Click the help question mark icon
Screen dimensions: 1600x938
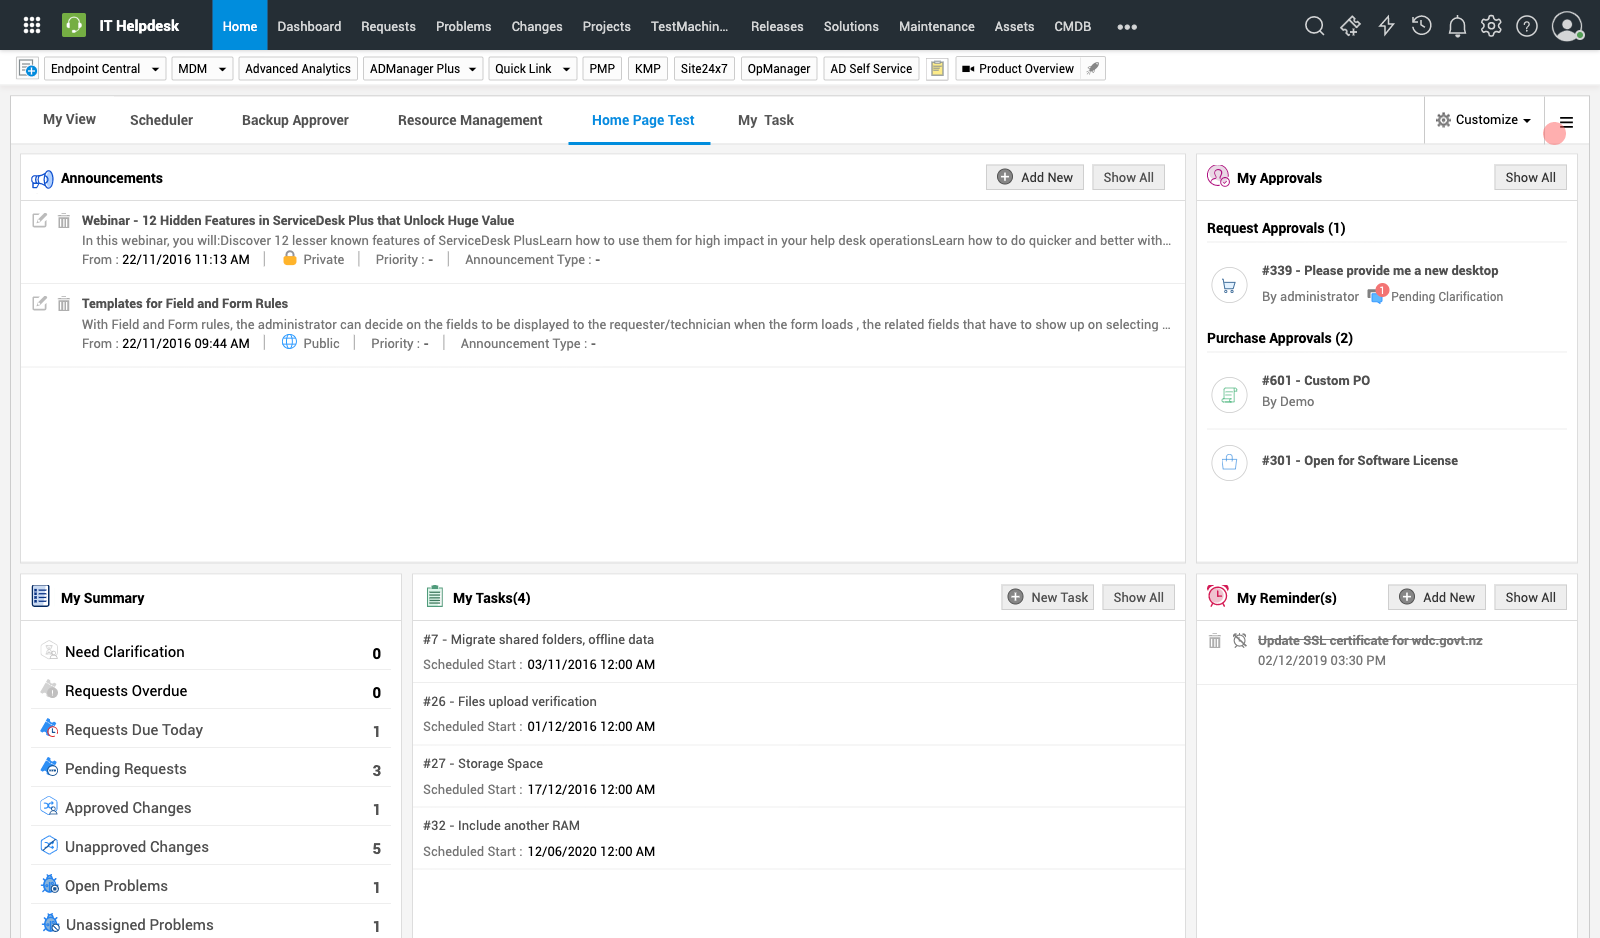pyautogui.click(x=1526, y=26)
